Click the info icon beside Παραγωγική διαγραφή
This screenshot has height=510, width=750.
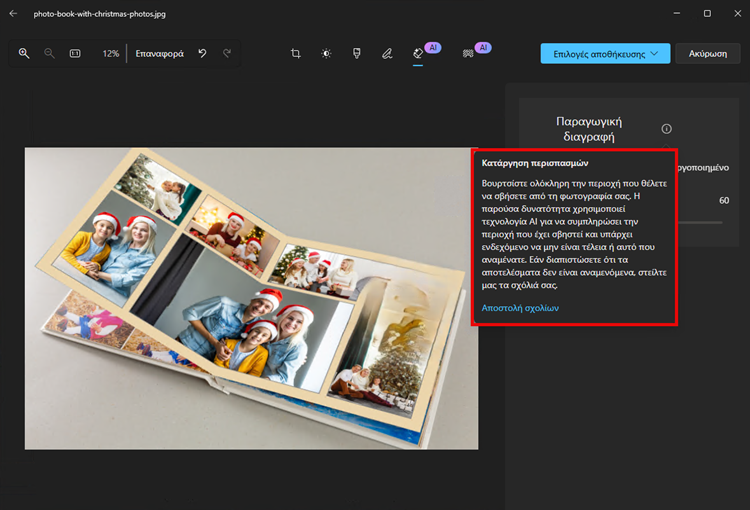tap(667, 129)
